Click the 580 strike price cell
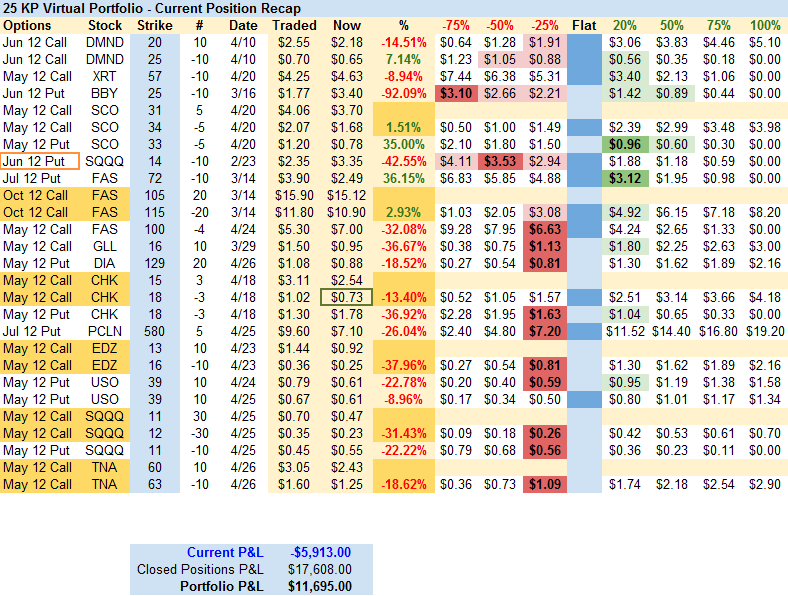 [x=153, y=331]
